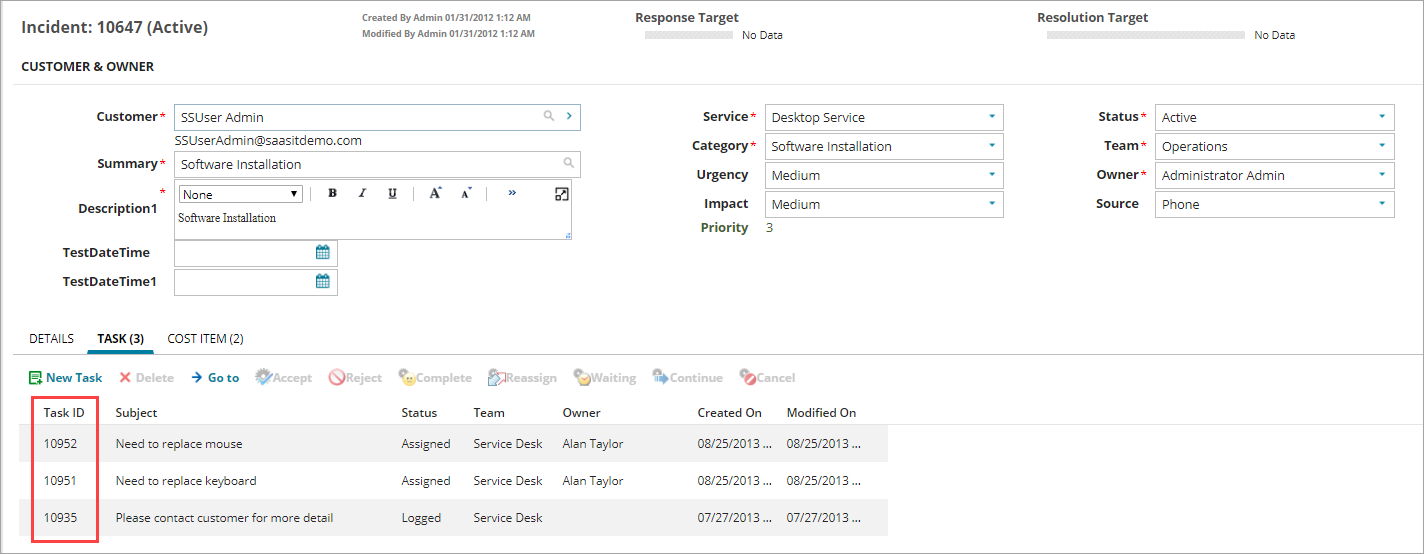Image resolution: width=1424 pixels, height=554 pixels.
Task: Click the New Task button
Action: coord(66,378)
